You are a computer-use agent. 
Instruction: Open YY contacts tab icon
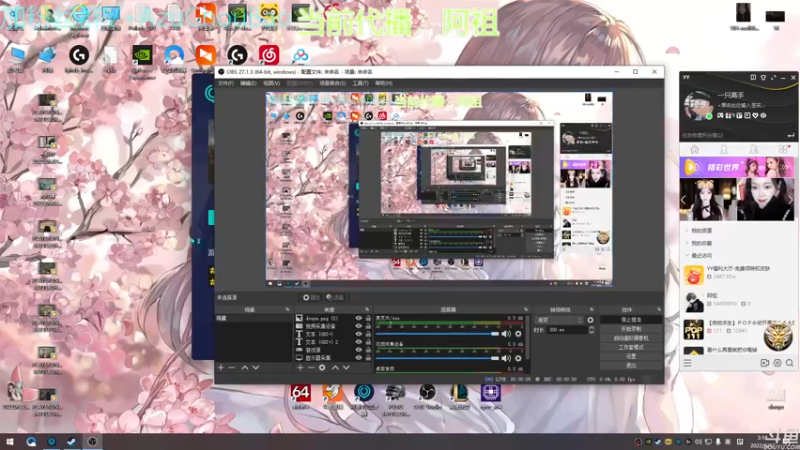coord(723,149)
